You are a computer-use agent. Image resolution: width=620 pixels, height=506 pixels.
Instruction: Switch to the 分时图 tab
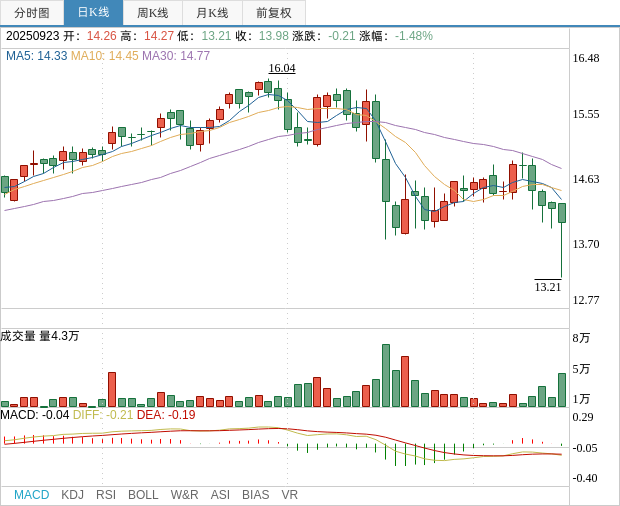point(32,13)
